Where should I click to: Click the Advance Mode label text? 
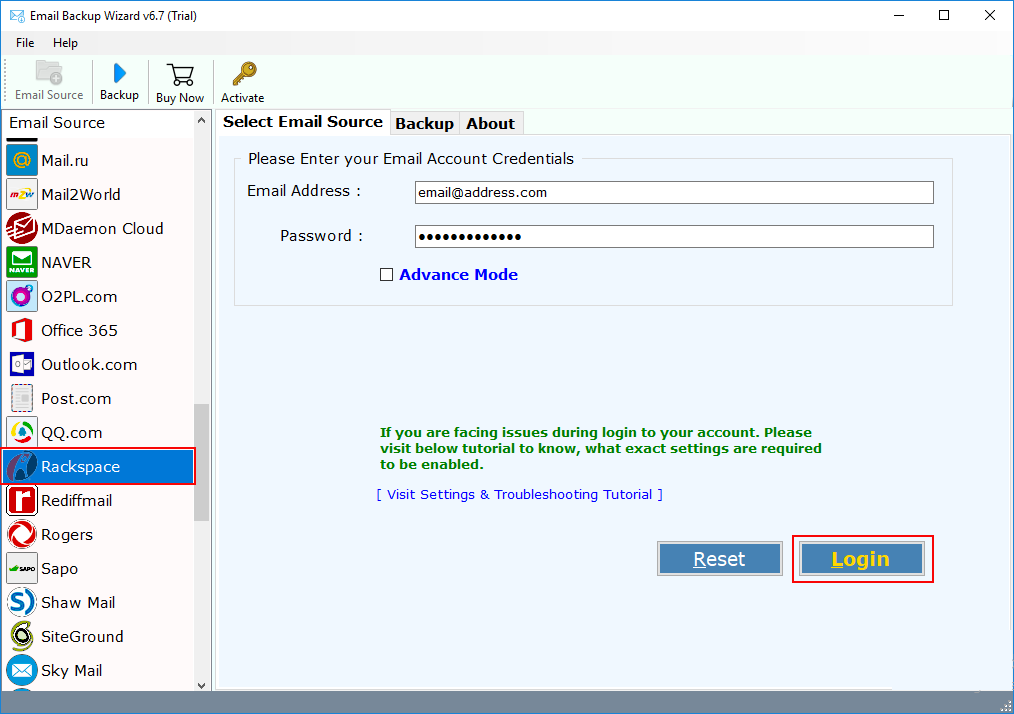(458, 274)
